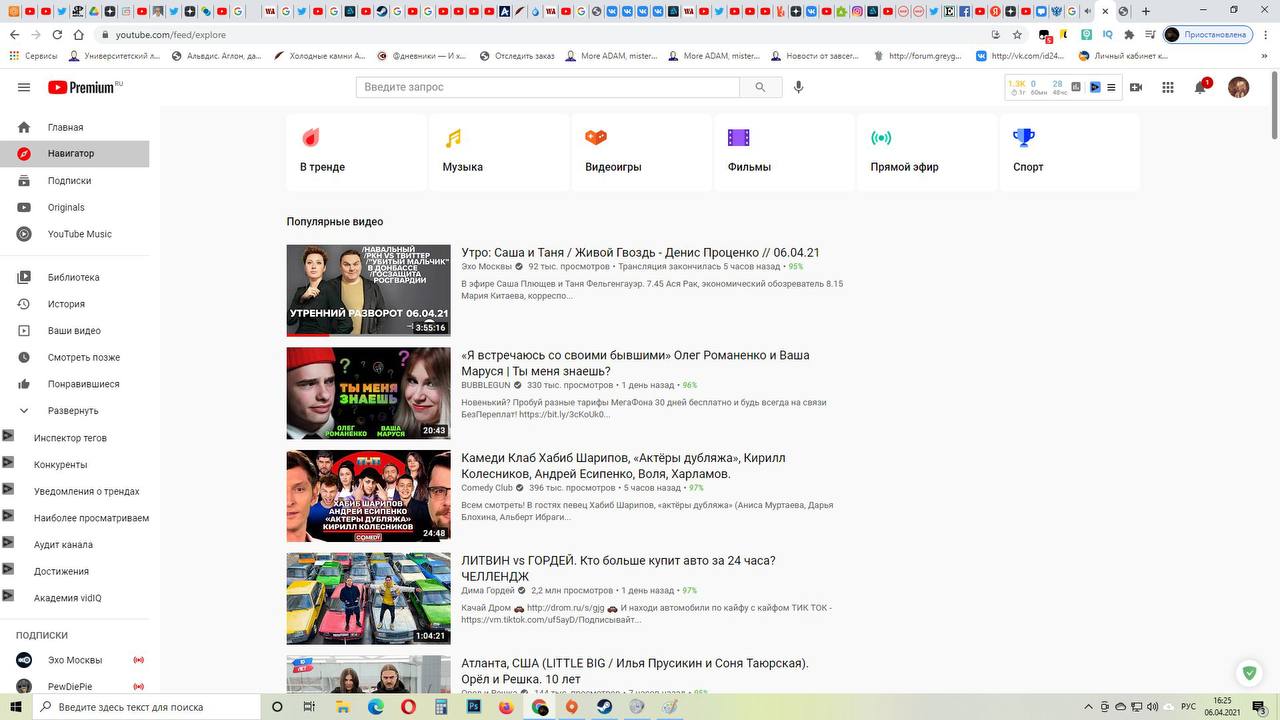Screen dimensions: 1280x720
Task: Expand Наиболее просматриваем arrow
Action: click(7, 517)
